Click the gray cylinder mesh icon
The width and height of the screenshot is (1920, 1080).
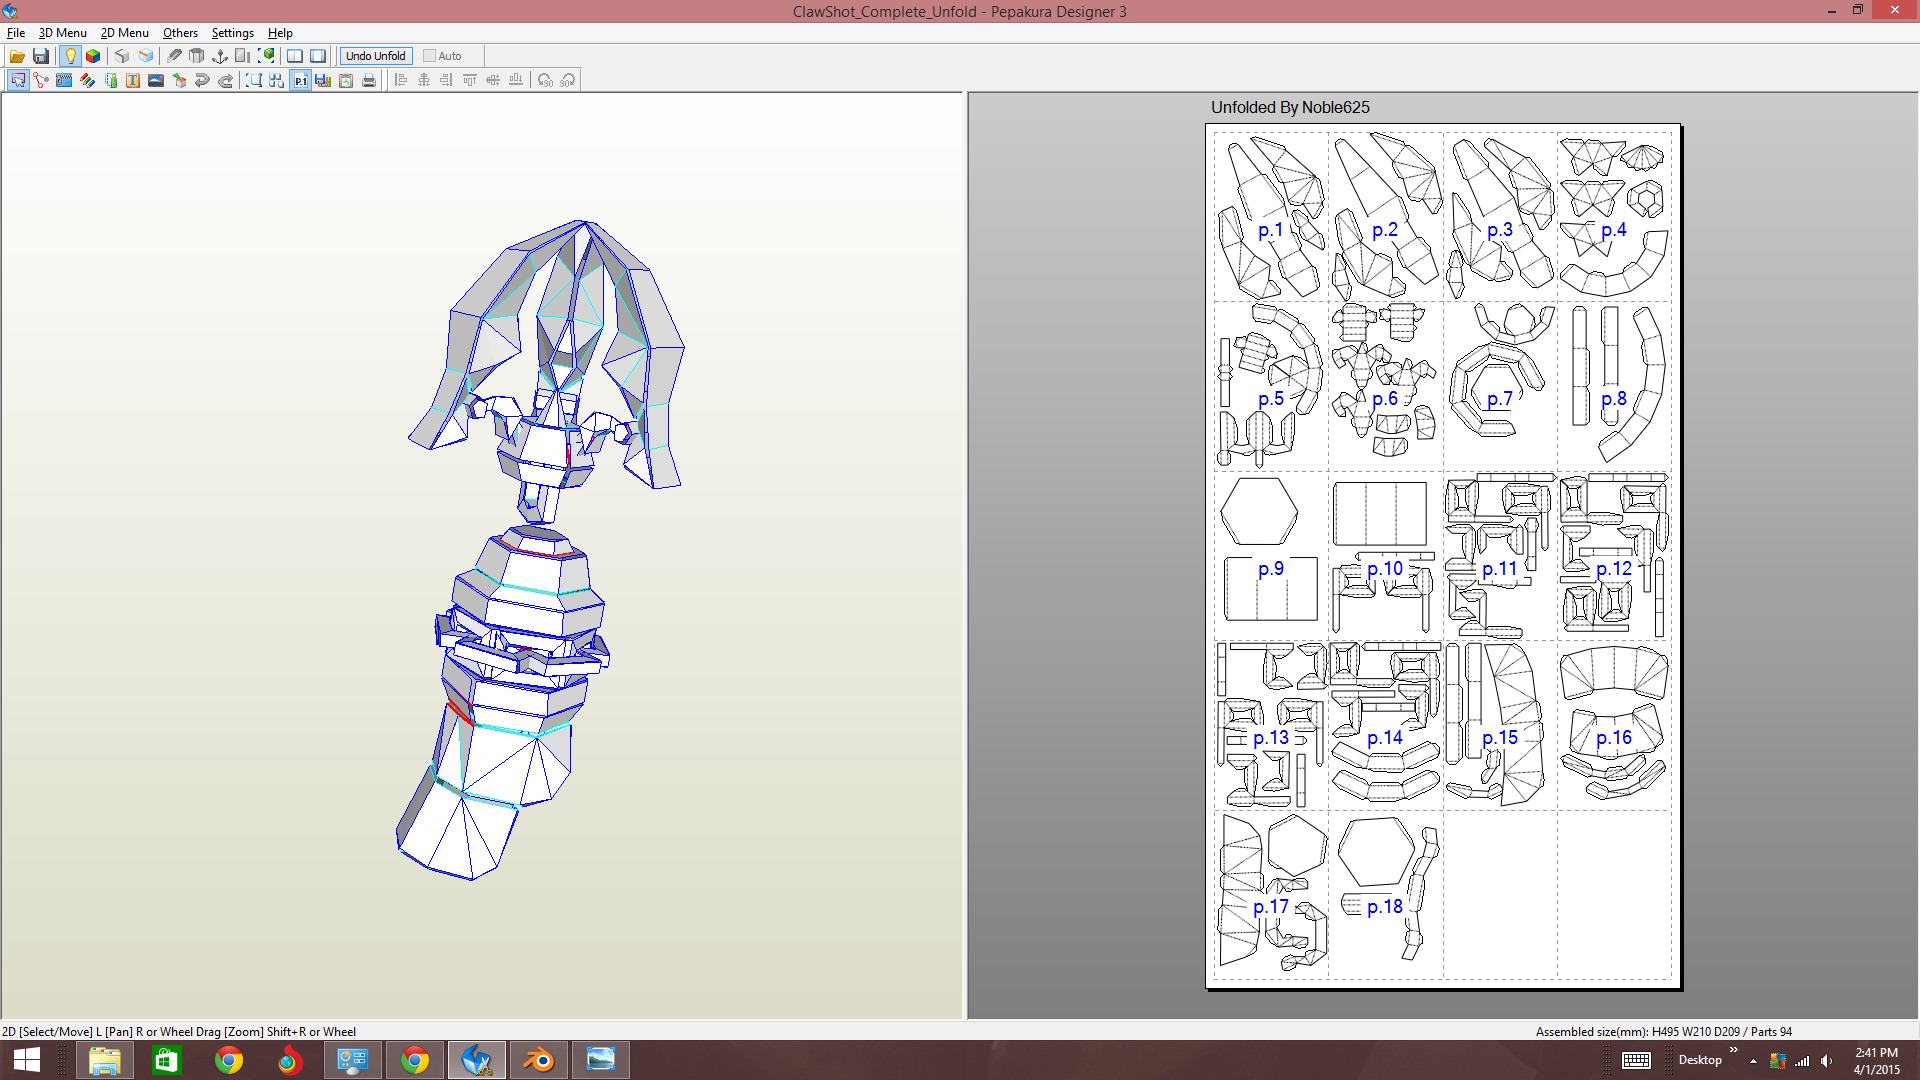pyautogui.click(x=197, y=56)
